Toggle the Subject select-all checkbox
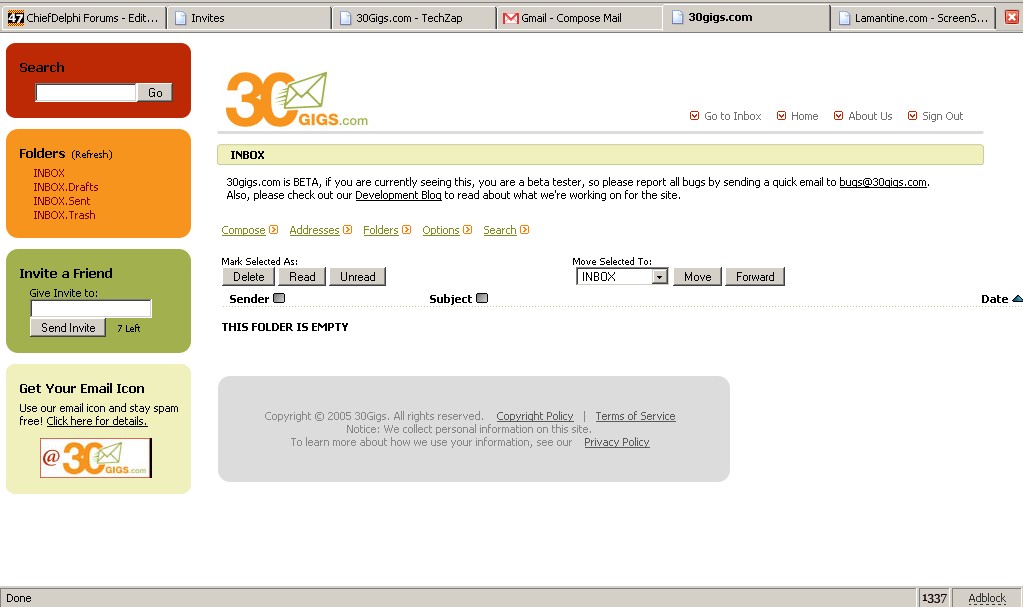1023x607 pixels. pyautogui.click(x=482, y=298)
